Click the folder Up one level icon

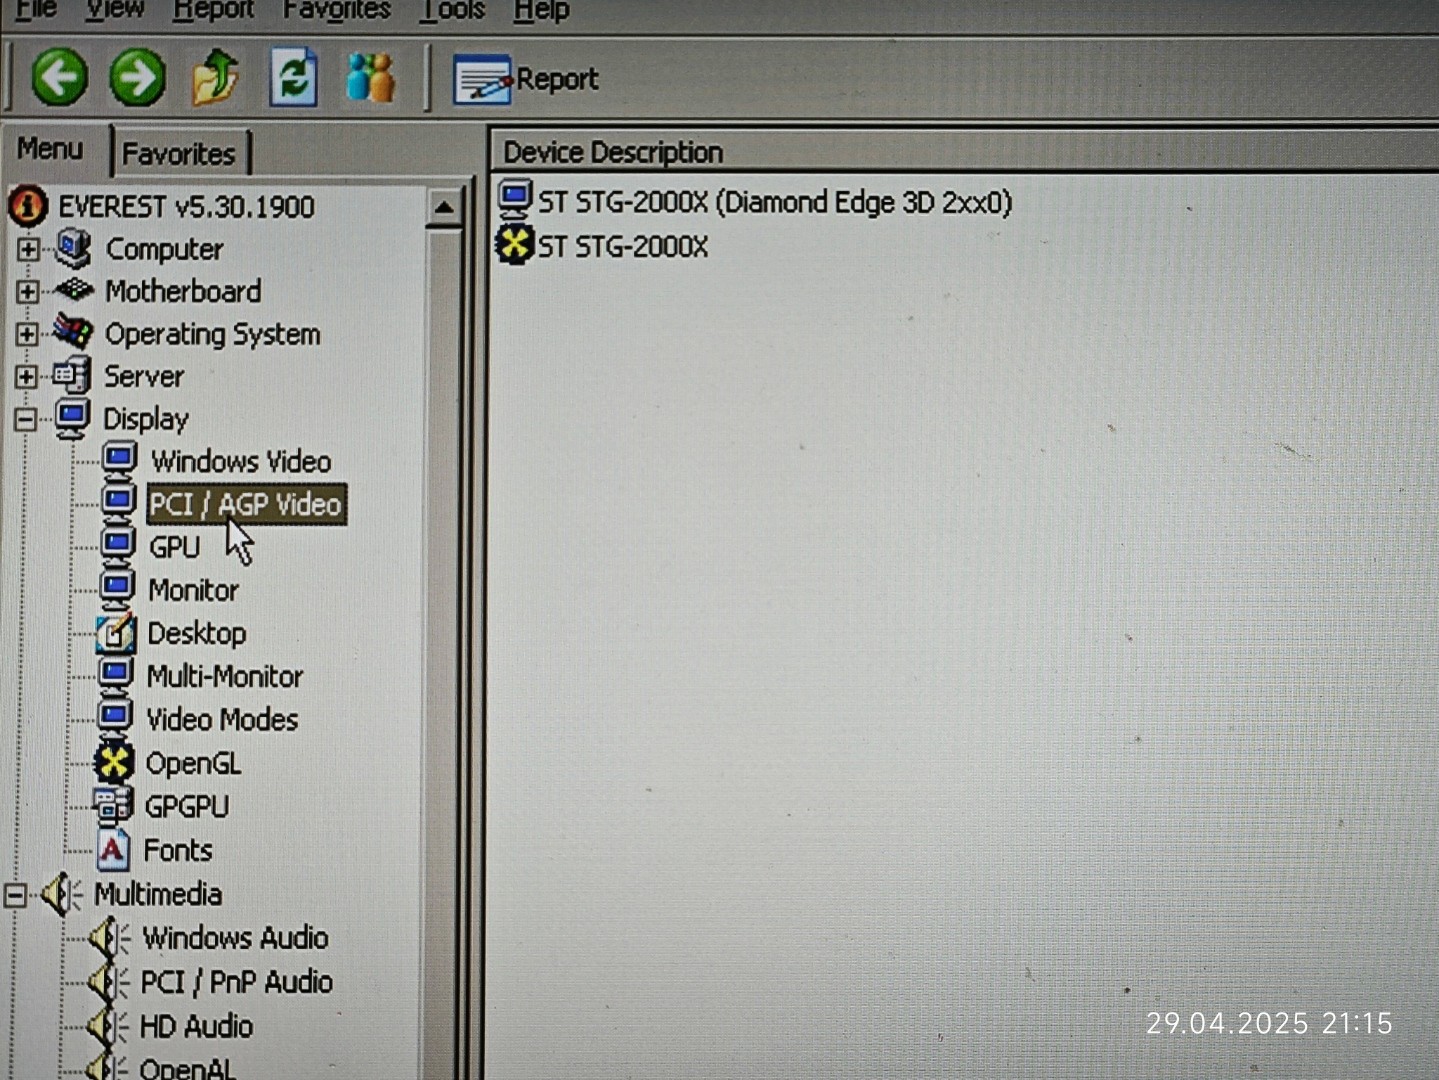pyautogui.click(x=216, y=78)
